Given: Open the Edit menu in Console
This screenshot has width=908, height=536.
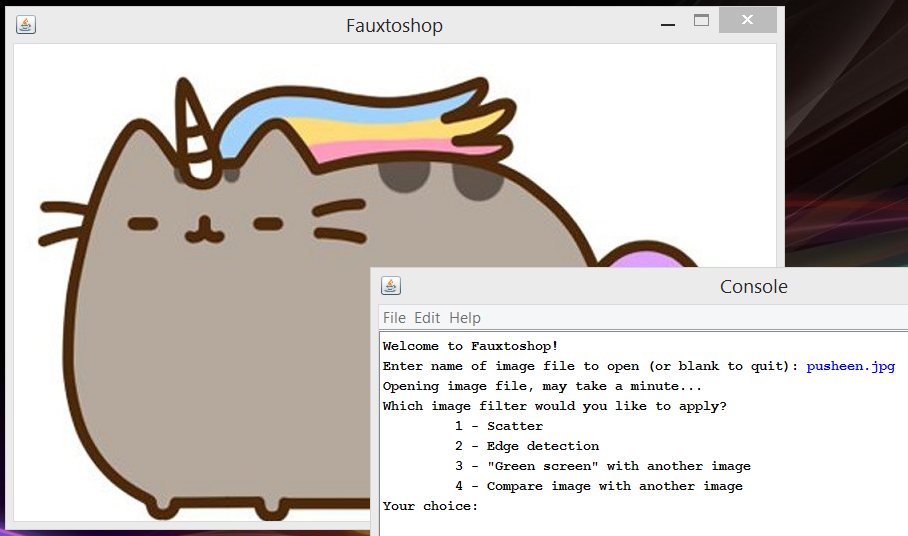Looking at the screenshot, I should point(427,318).
